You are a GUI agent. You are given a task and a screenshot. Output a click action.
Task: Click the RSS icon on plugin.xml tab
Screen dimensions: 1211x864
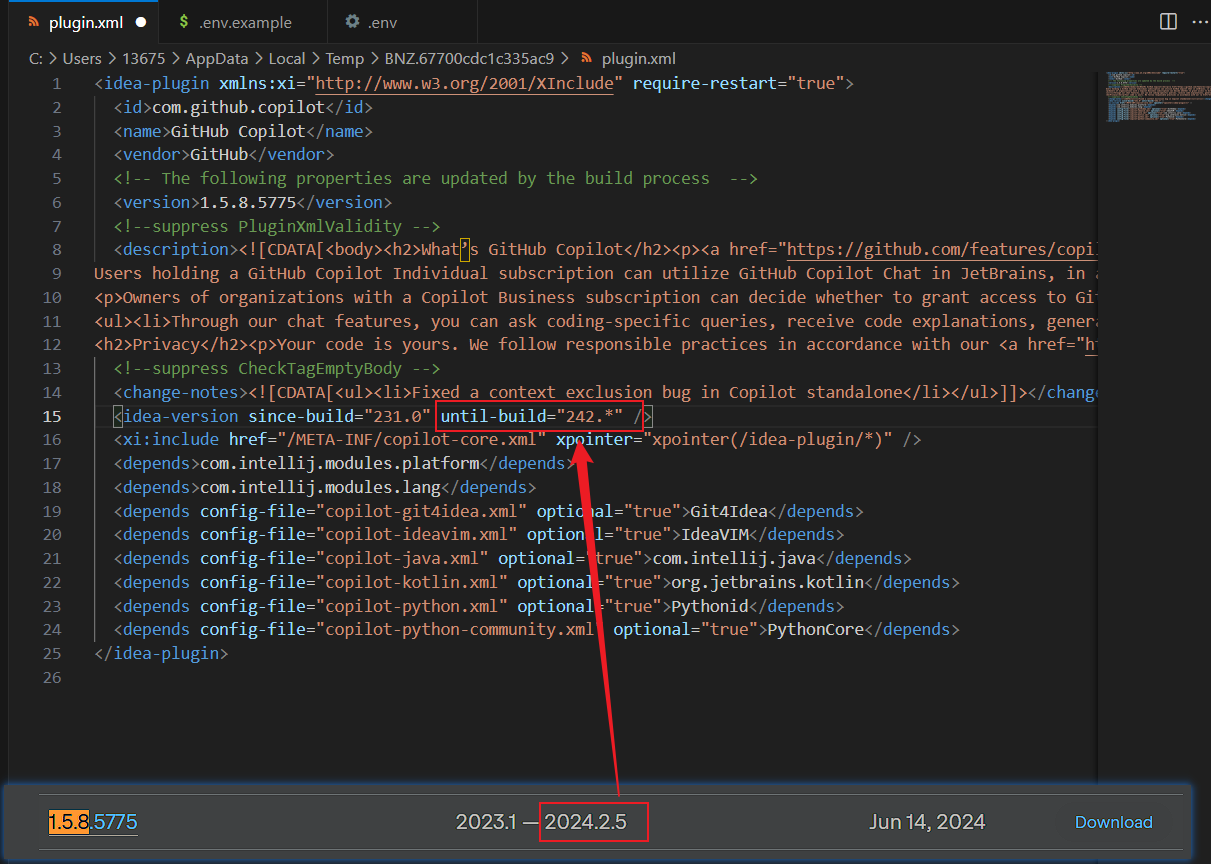34,21
